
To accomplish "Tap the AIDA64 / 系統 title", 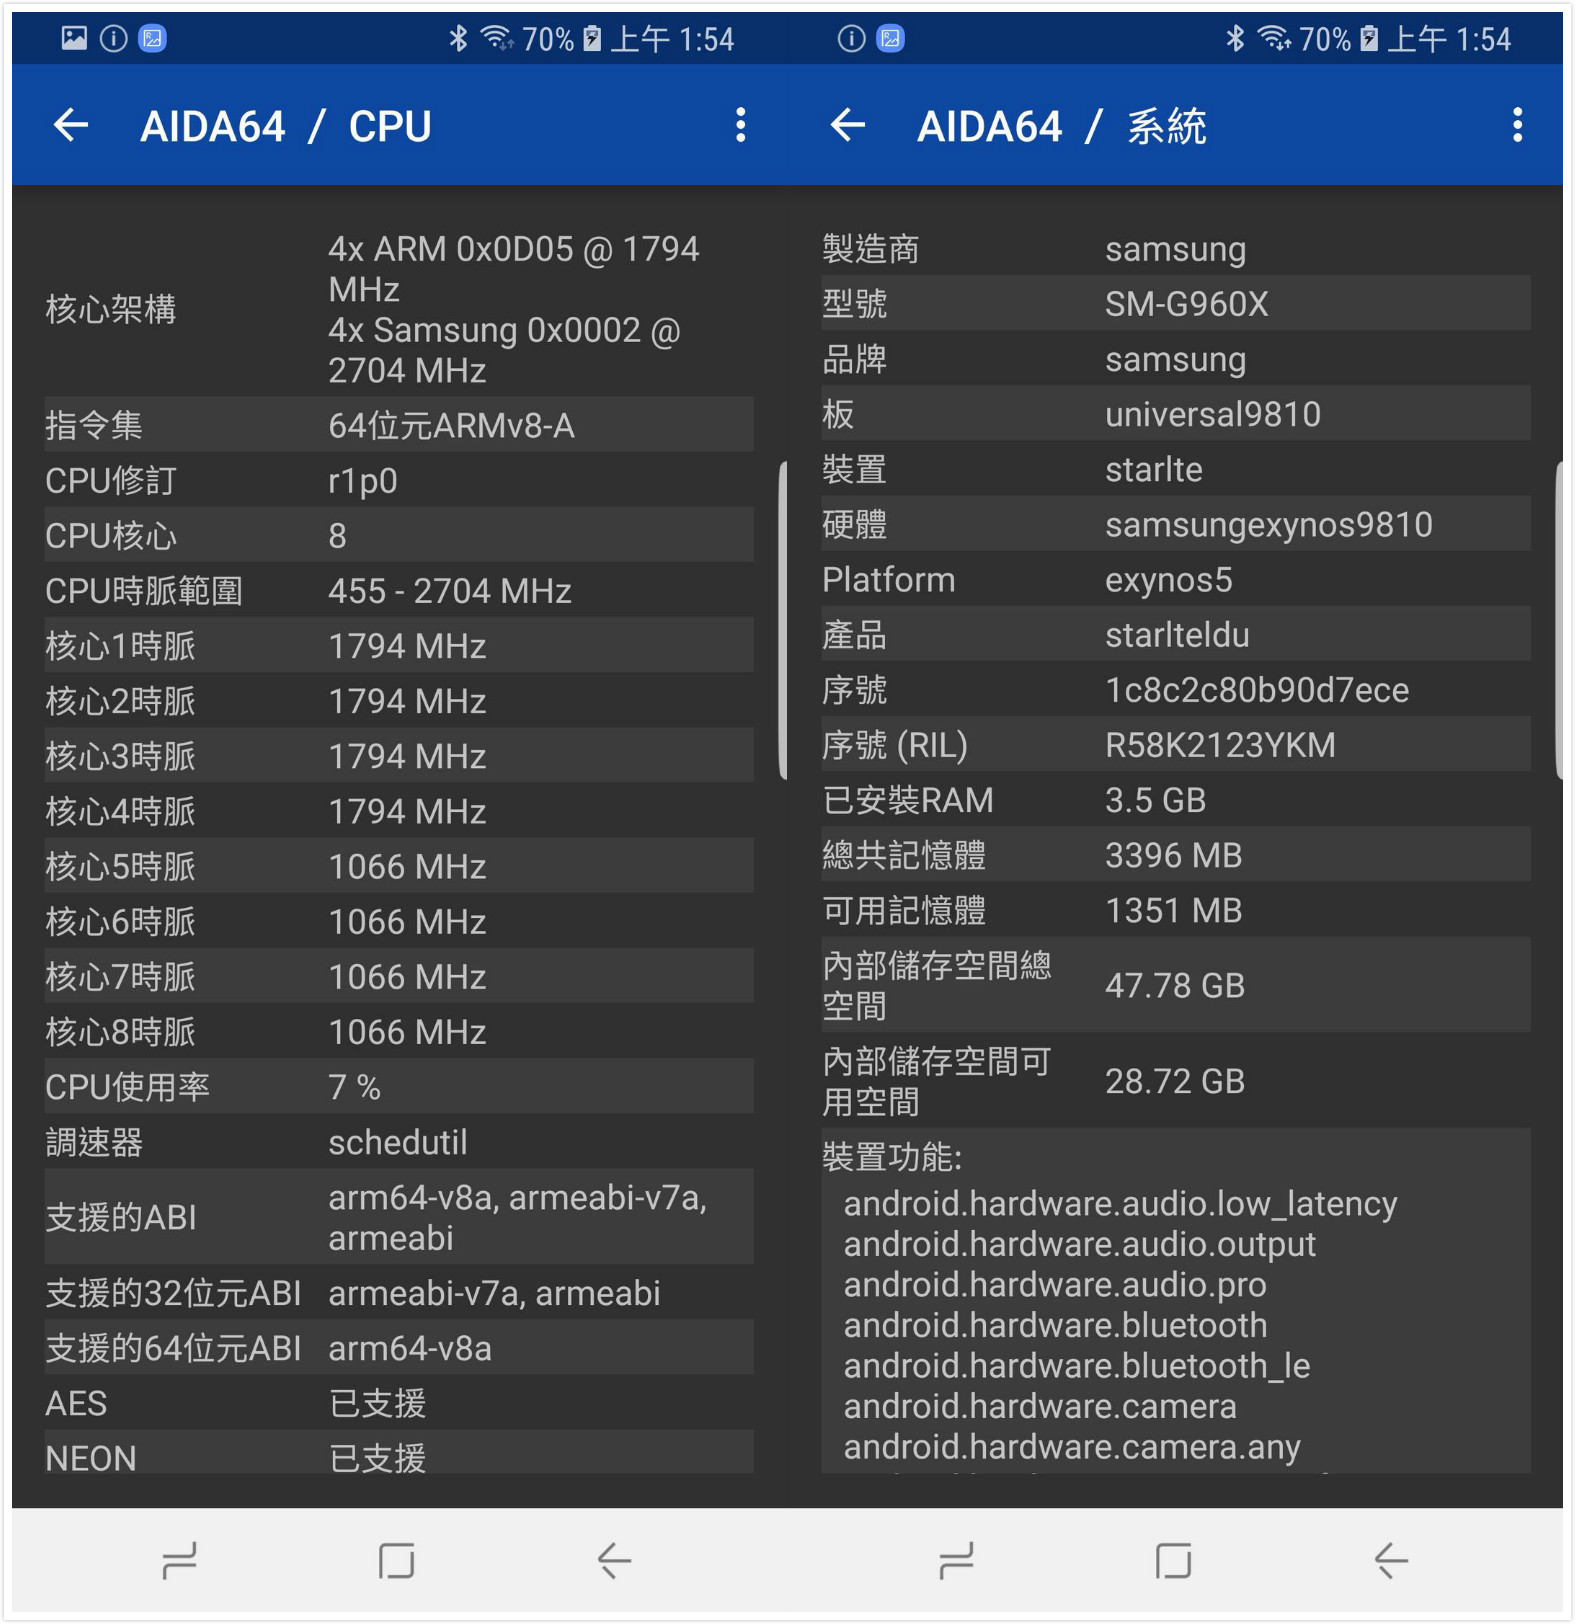I will [1062, 126].
